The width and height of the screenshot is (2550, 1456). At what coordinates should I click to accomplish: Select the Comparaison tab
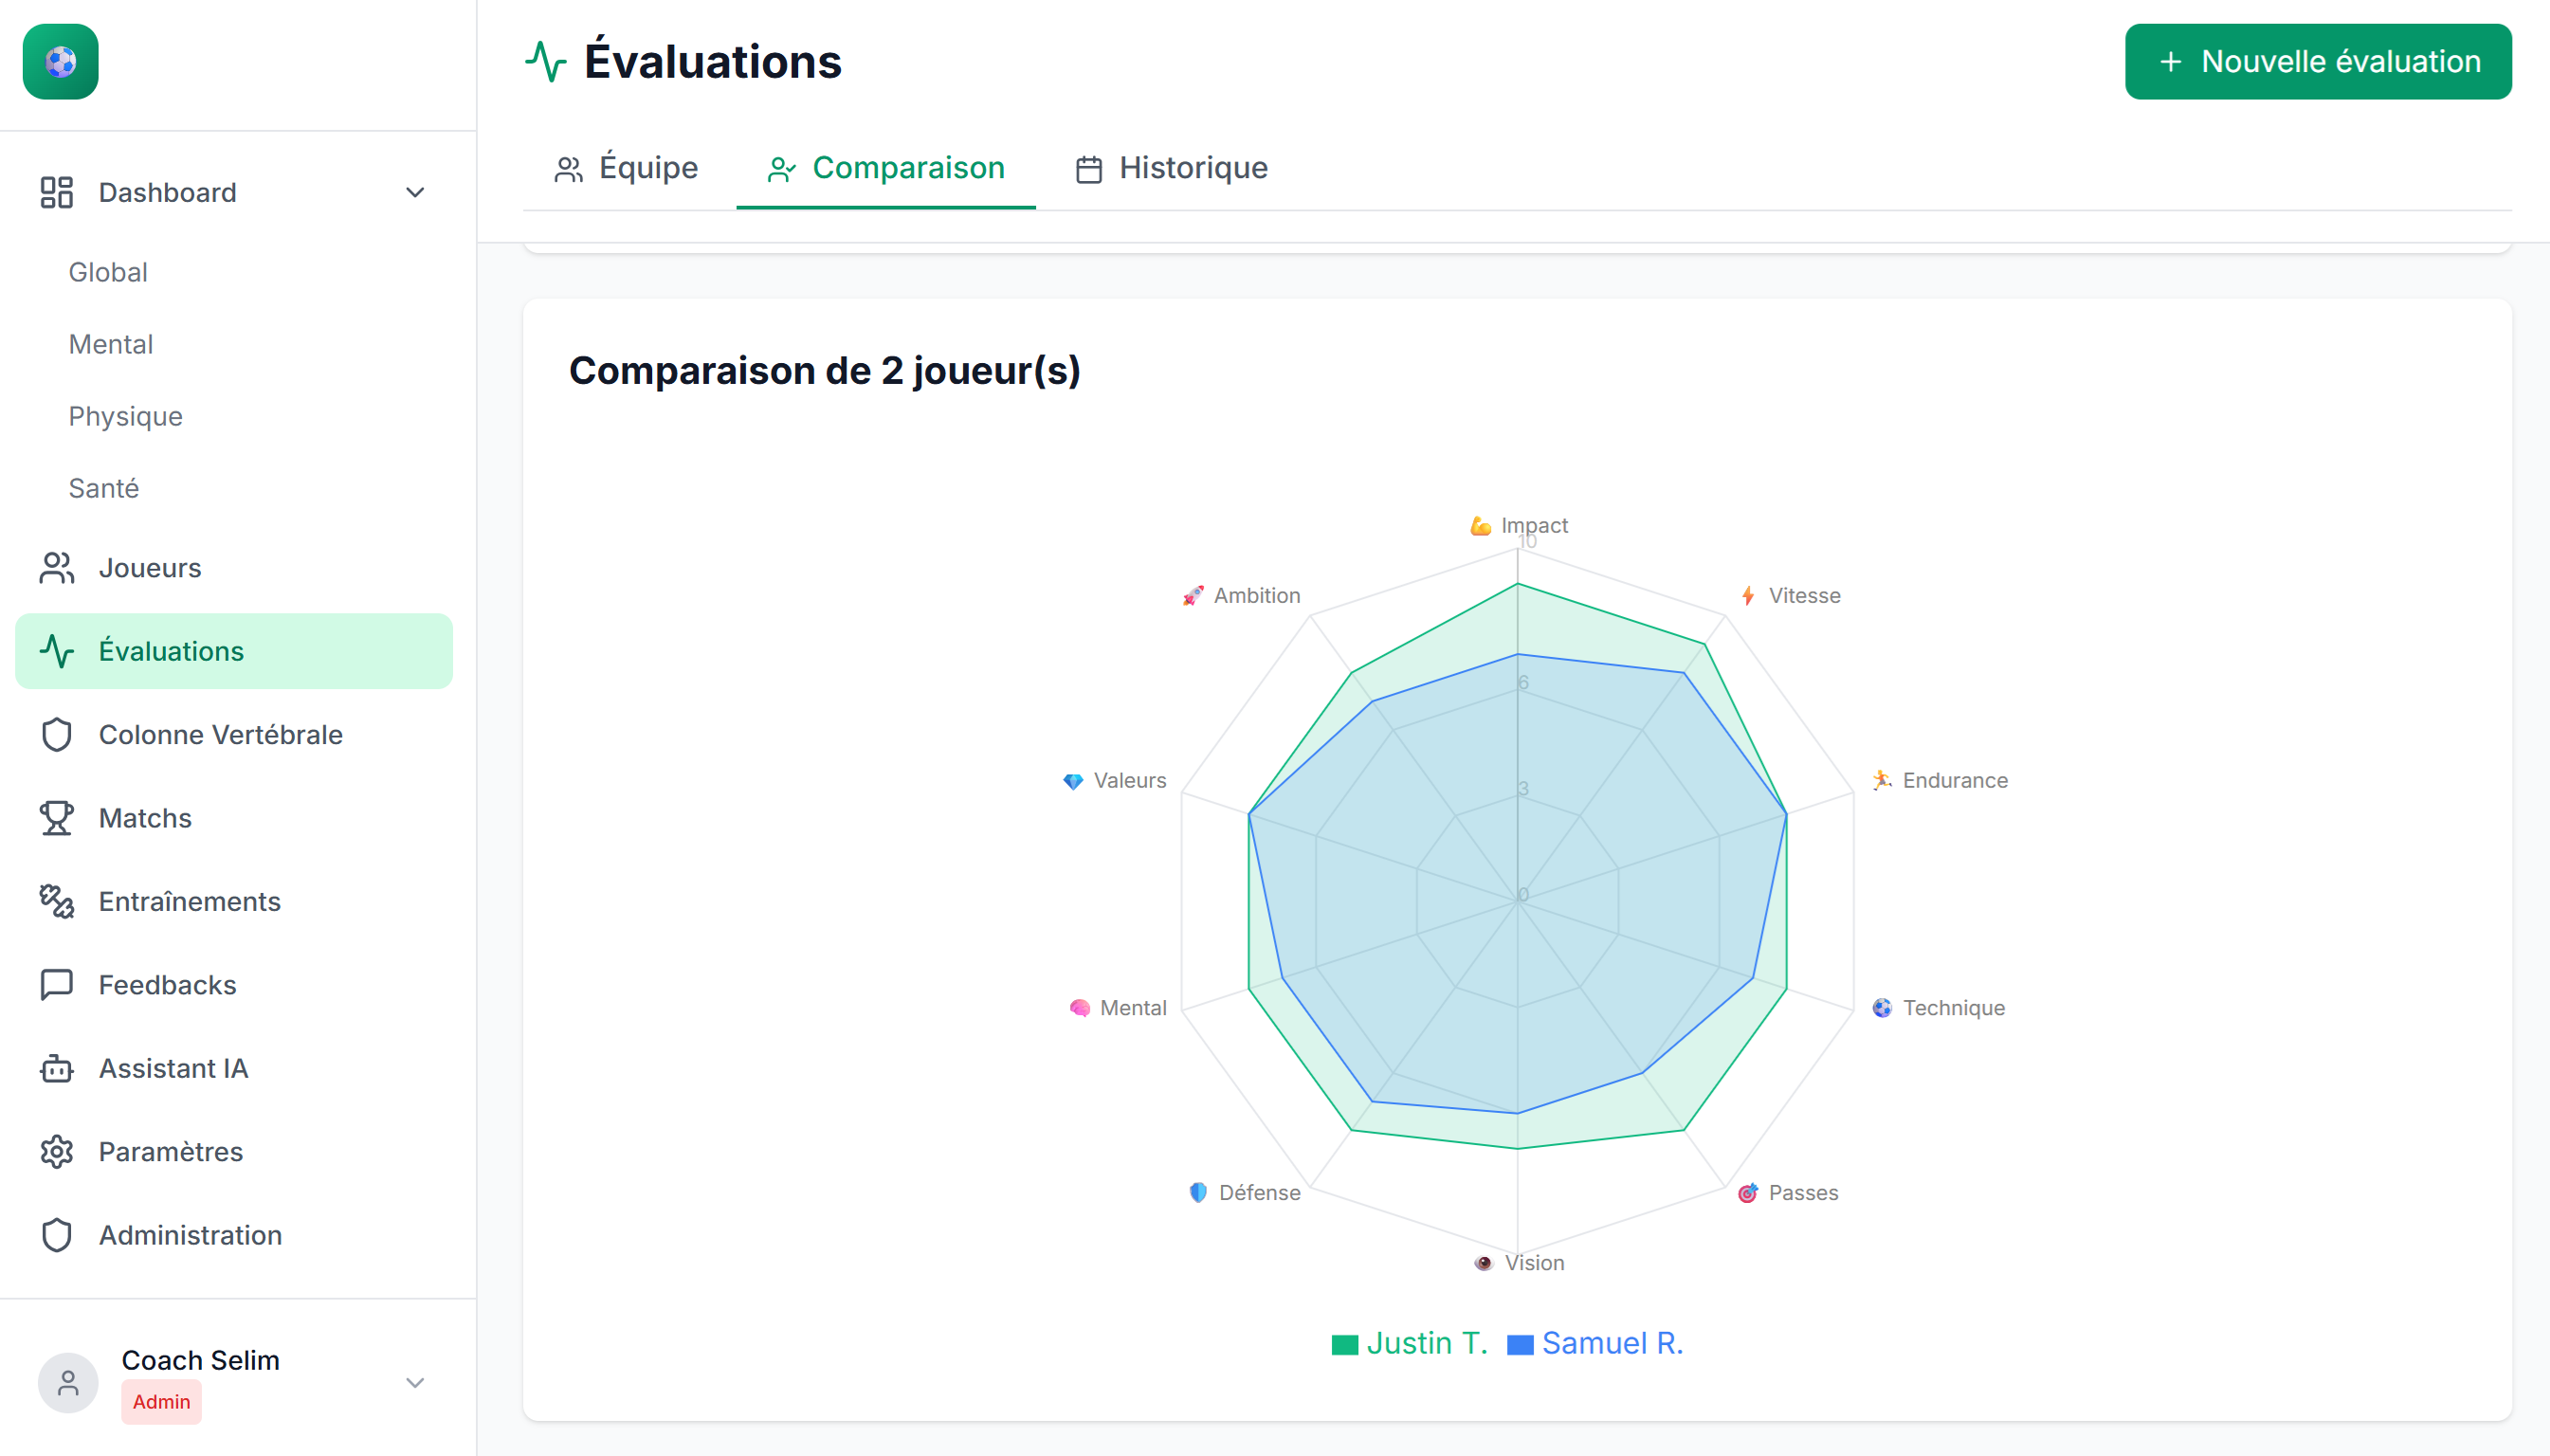click(886, 168)
